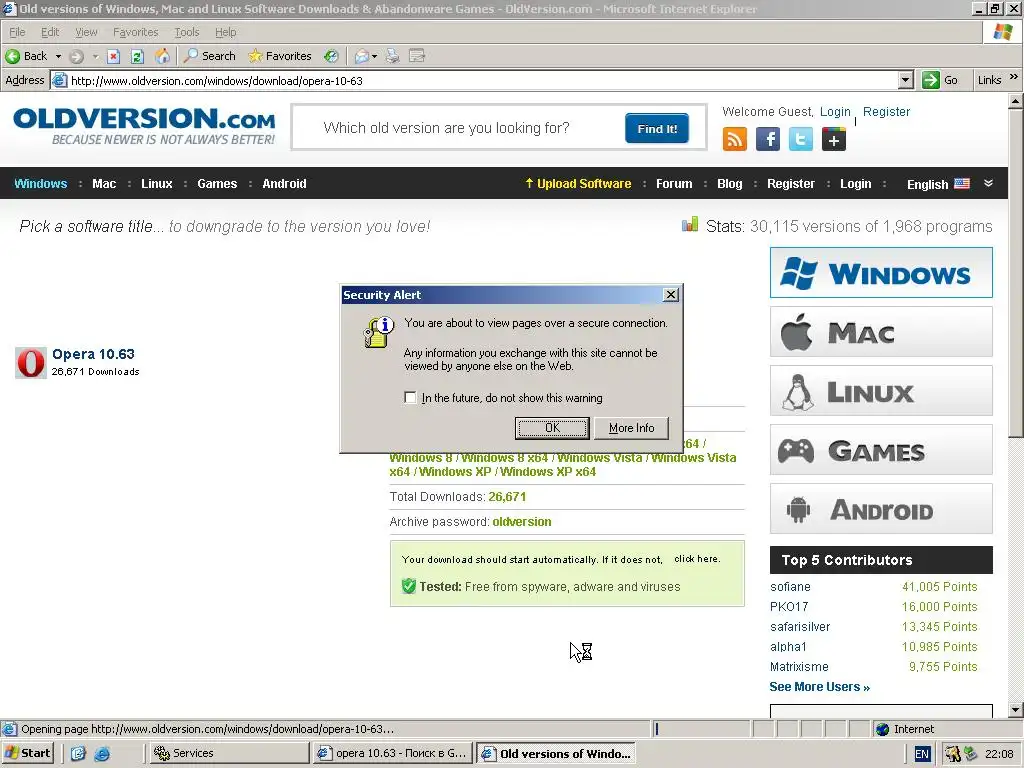Select the Android platform banner
Screen dimensions: 1024x768
(x=881, y=509)
